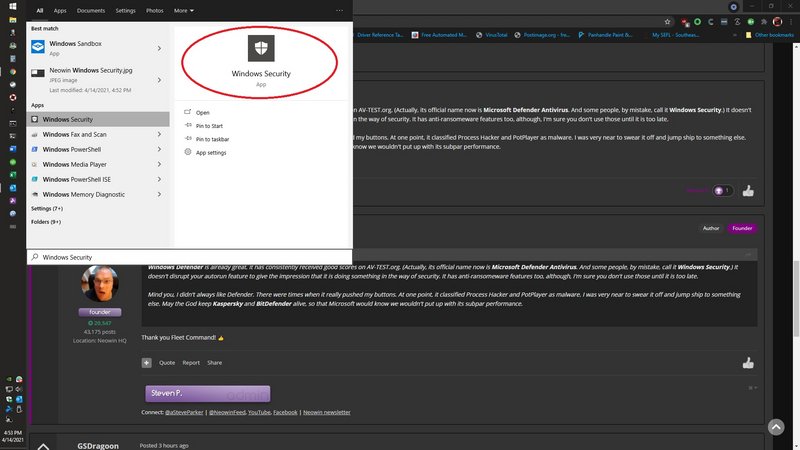Expand Windows Media Player arrow

point(159,164)
